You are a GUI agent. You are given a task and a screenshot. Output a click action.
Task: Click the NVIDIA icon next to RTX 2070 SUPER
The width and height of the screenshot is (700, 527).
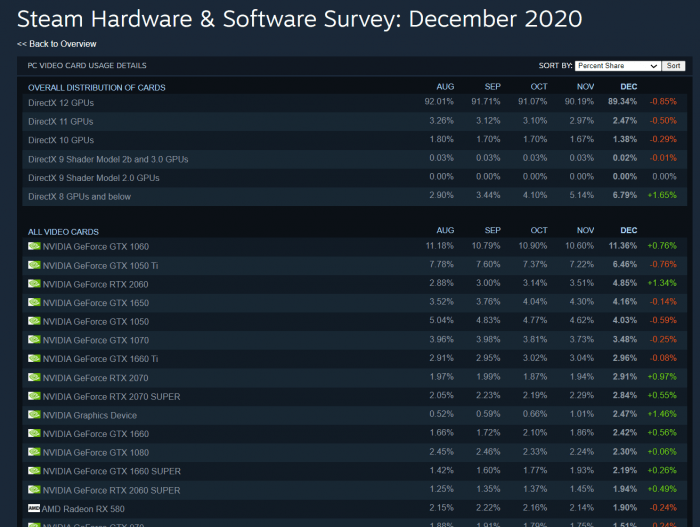[34, 396]
